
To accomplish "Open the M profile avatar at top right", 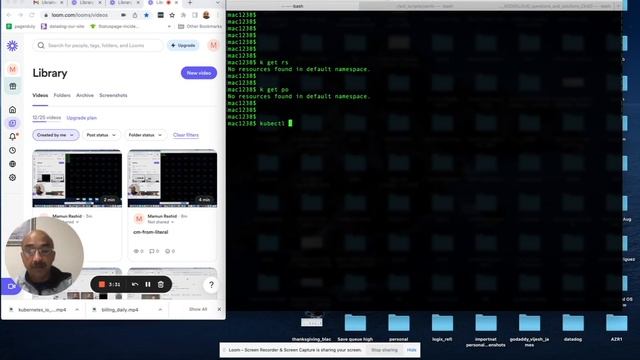I will (213, 45).
